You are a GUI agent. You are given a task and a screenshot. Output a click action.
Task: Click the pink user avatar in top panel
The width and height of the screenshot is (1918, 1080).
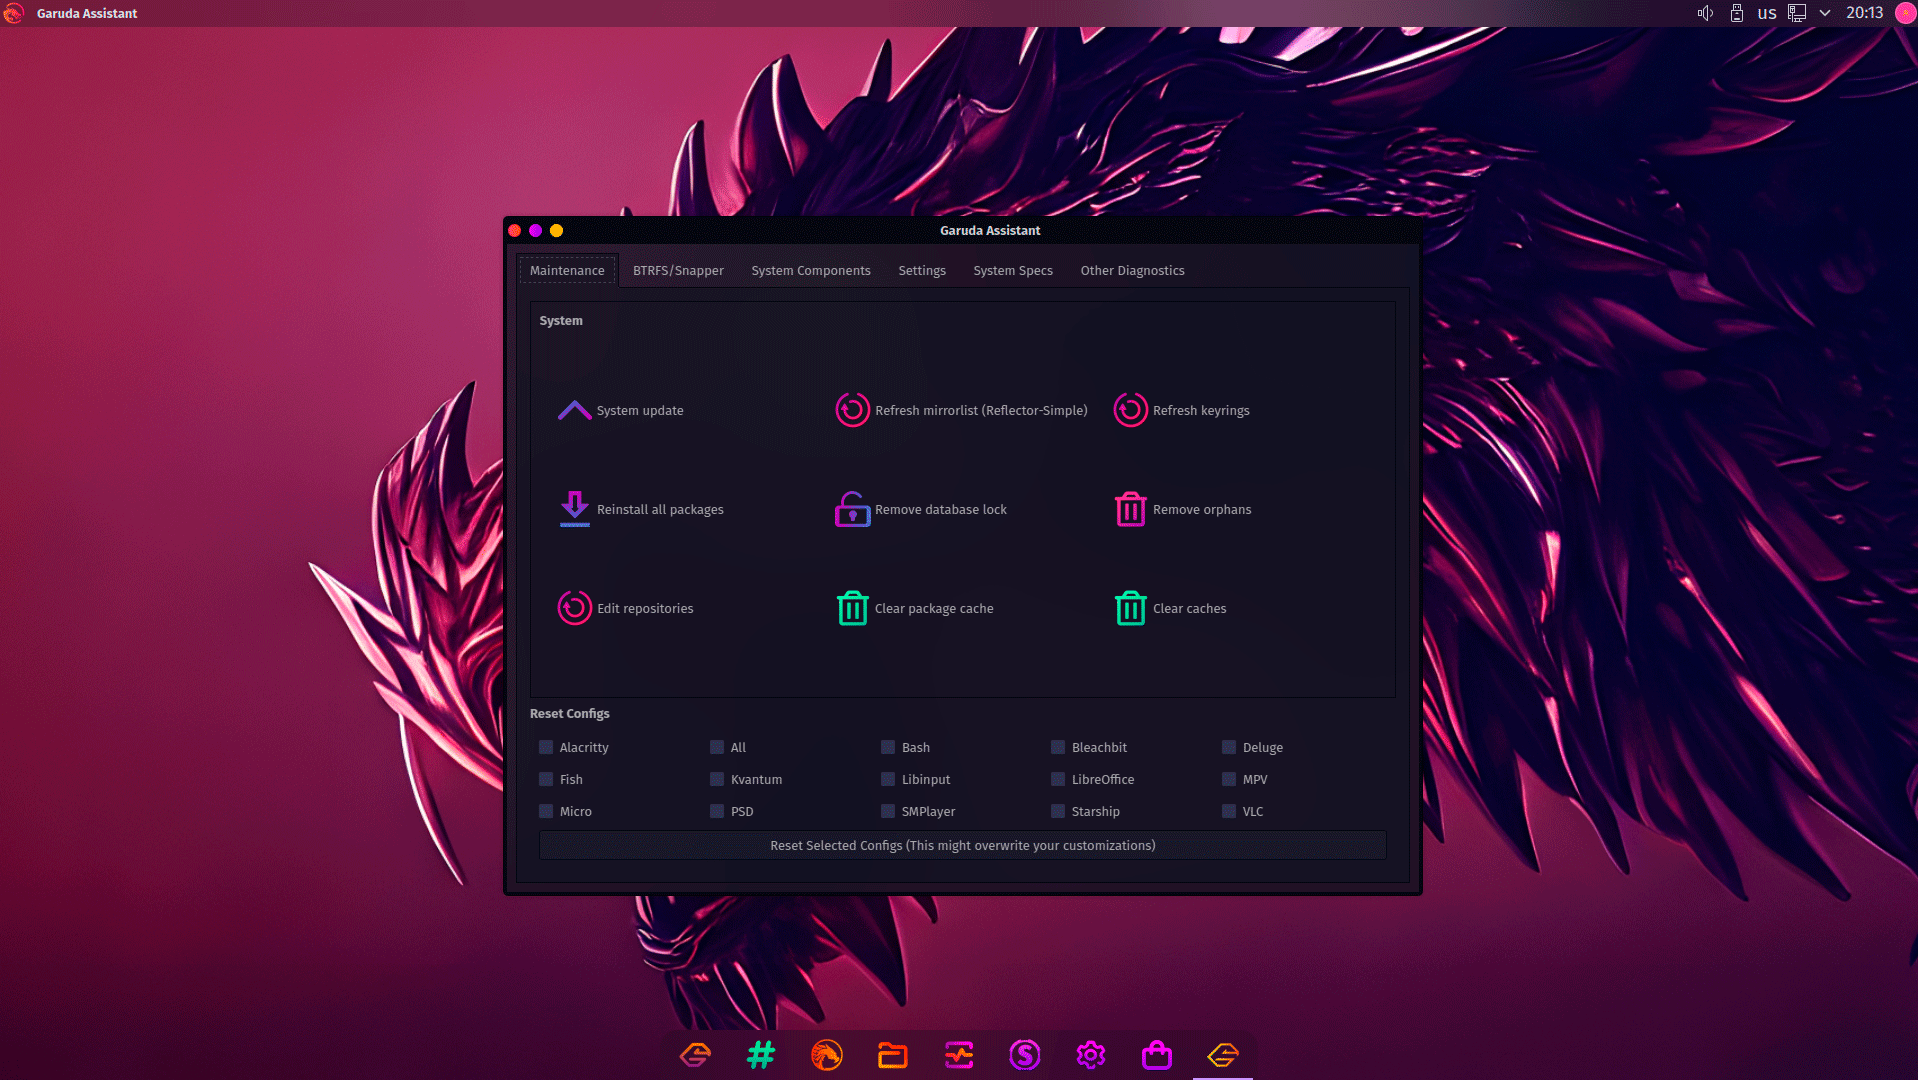[1906, 13]
